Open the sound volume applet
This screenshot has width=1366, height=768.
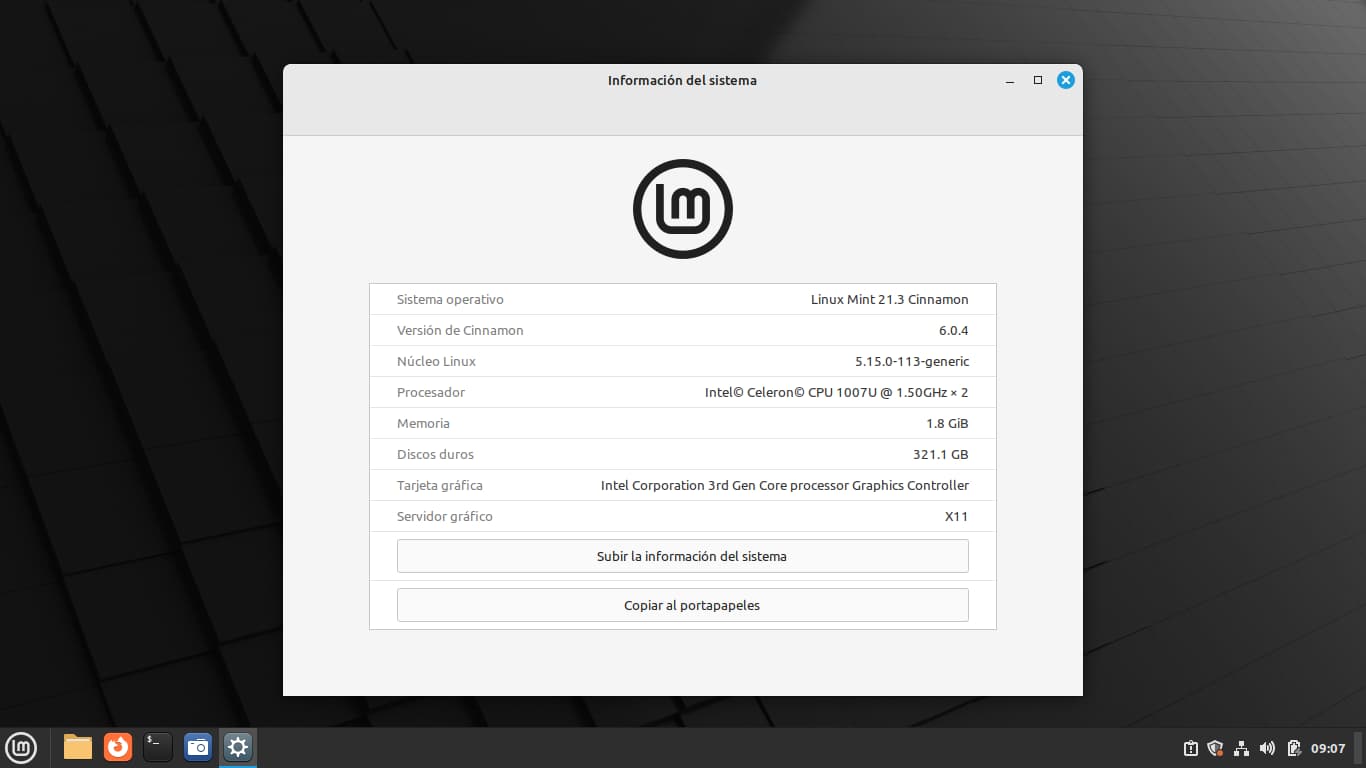tap(1268, 748)
